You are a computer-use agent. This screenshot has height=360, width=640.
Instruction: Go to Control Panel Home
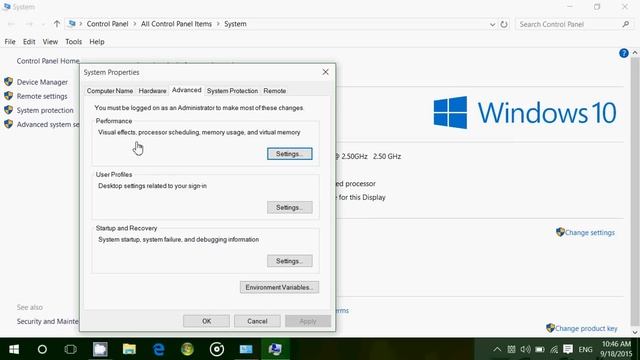(x=48, y=61)
